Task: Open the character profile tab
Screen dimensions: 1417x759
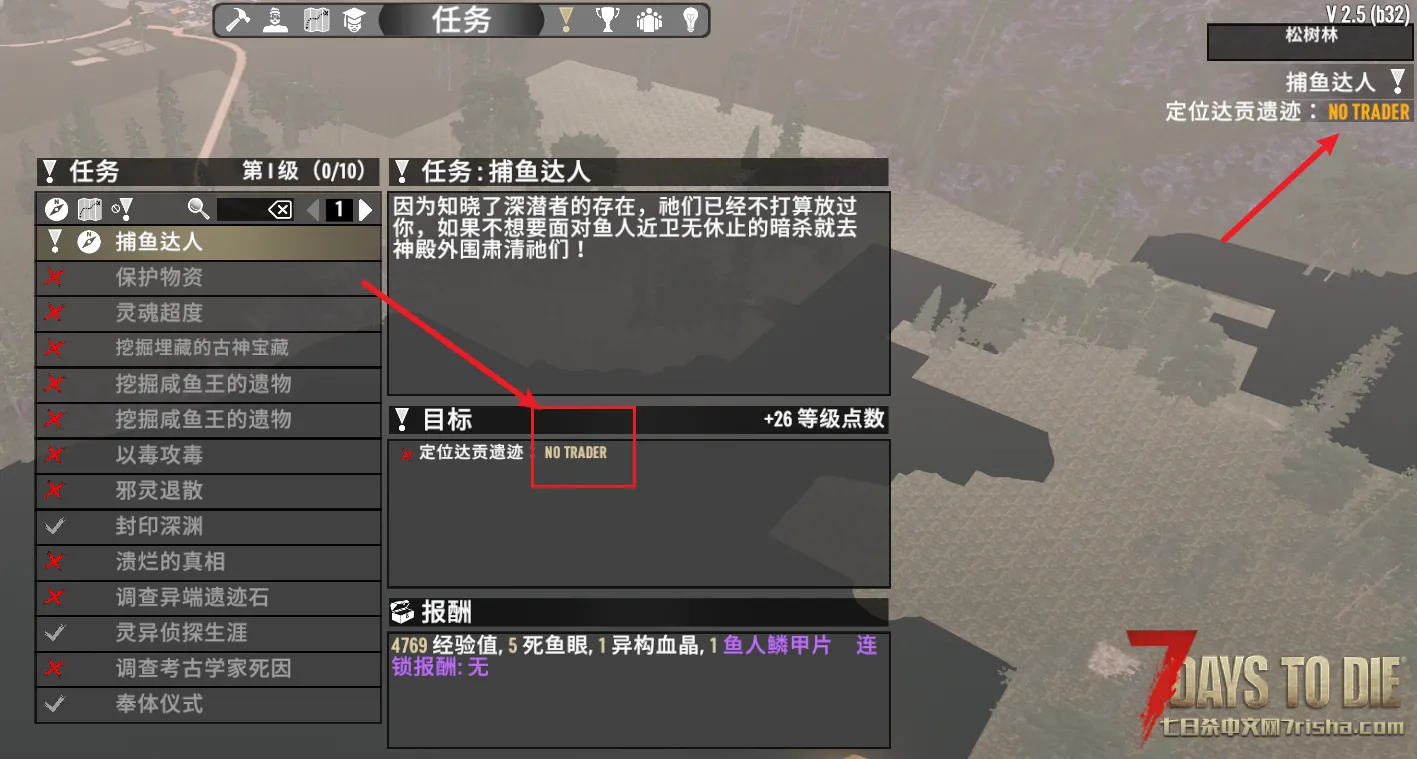Action: (276, 20)
